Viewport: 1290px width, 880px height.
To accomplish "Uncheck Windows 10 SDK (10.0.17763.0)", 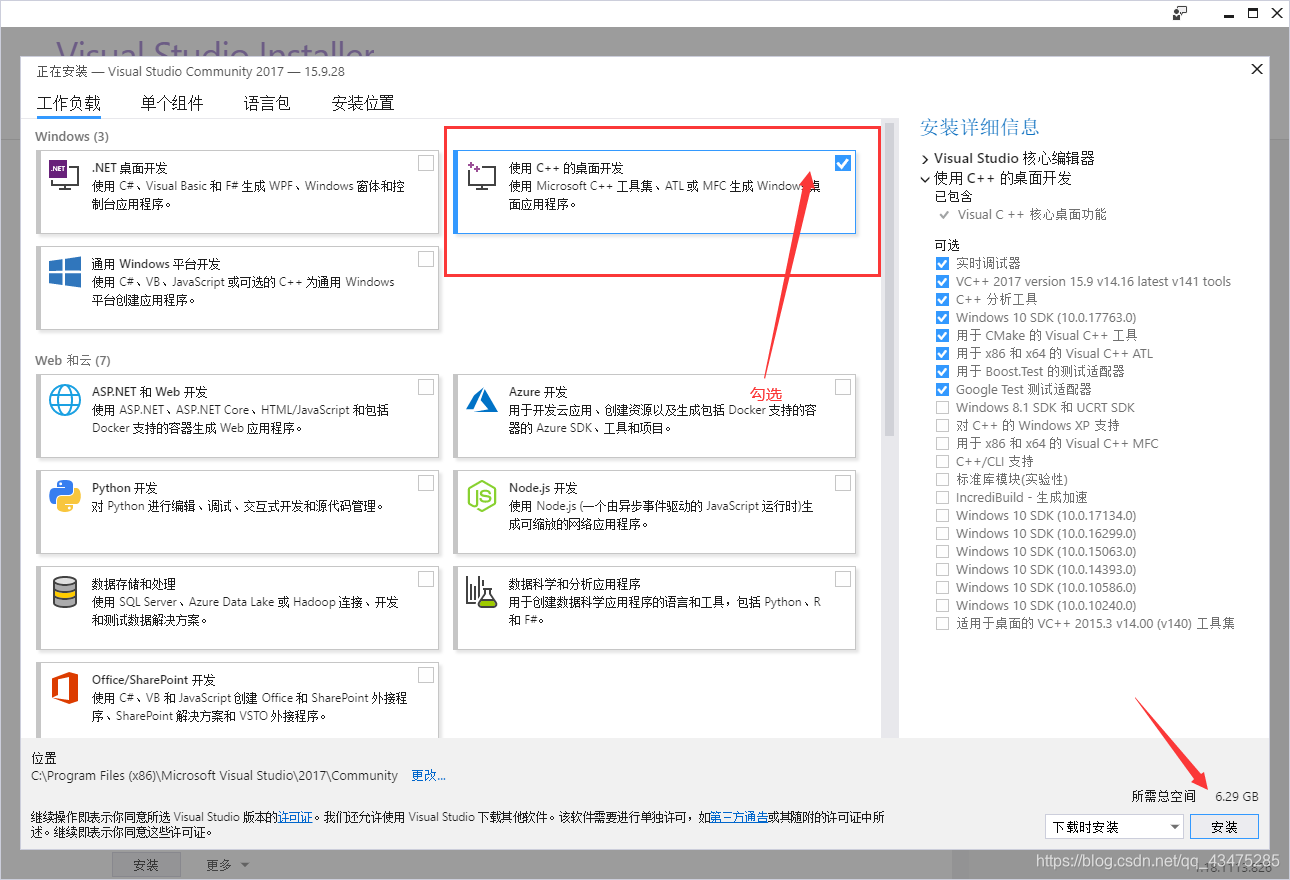I will pos(942,317).
